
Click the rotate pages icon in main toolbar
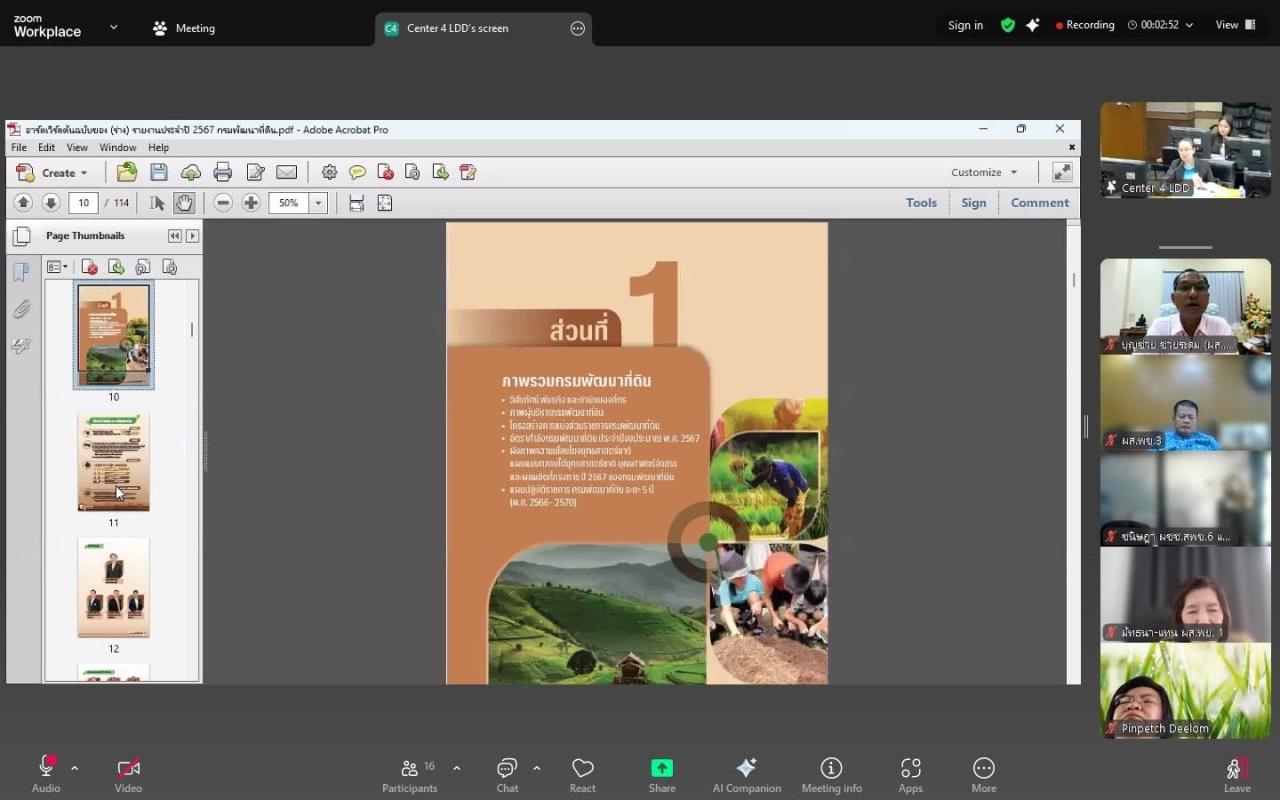click(412, 172)
